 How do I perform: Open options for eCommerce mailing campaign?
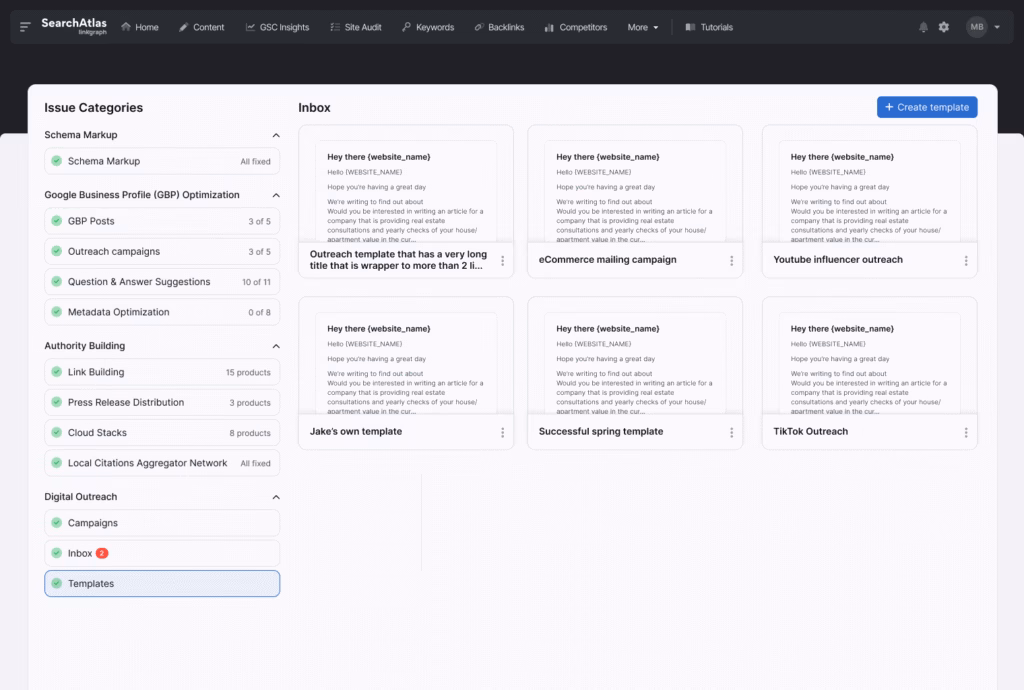tap(732, 260)
